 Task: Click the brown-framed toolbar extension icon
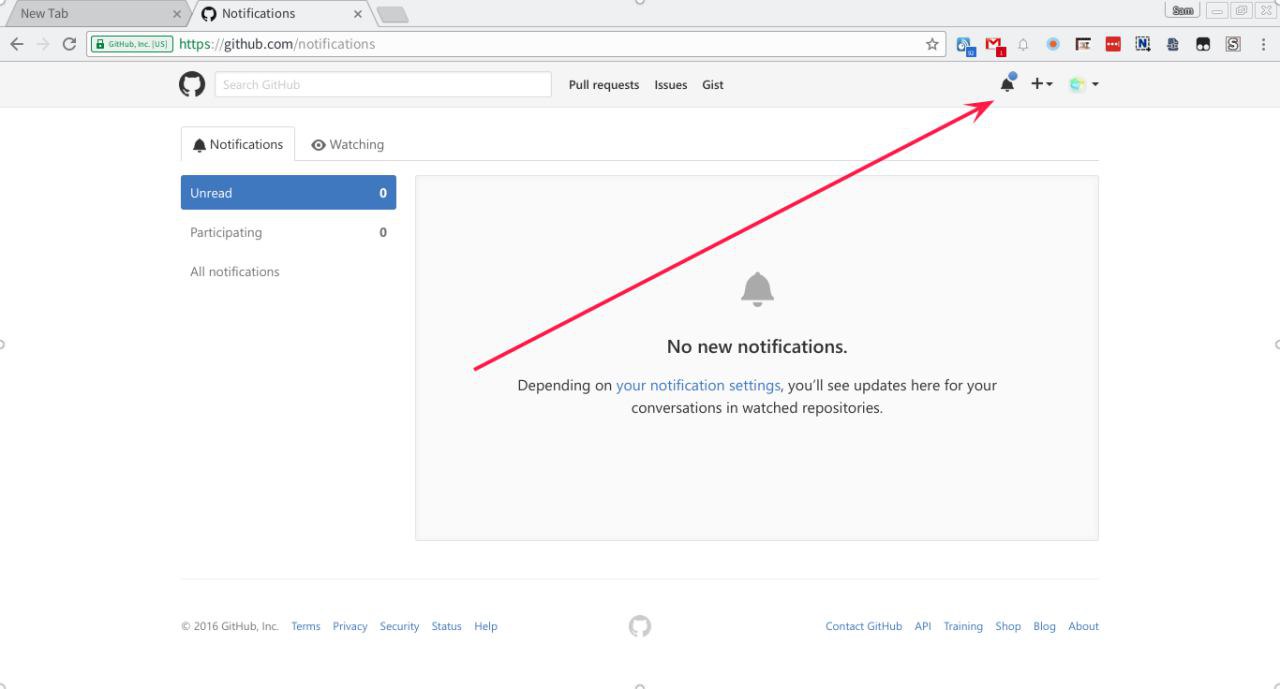pos(1083,44)
